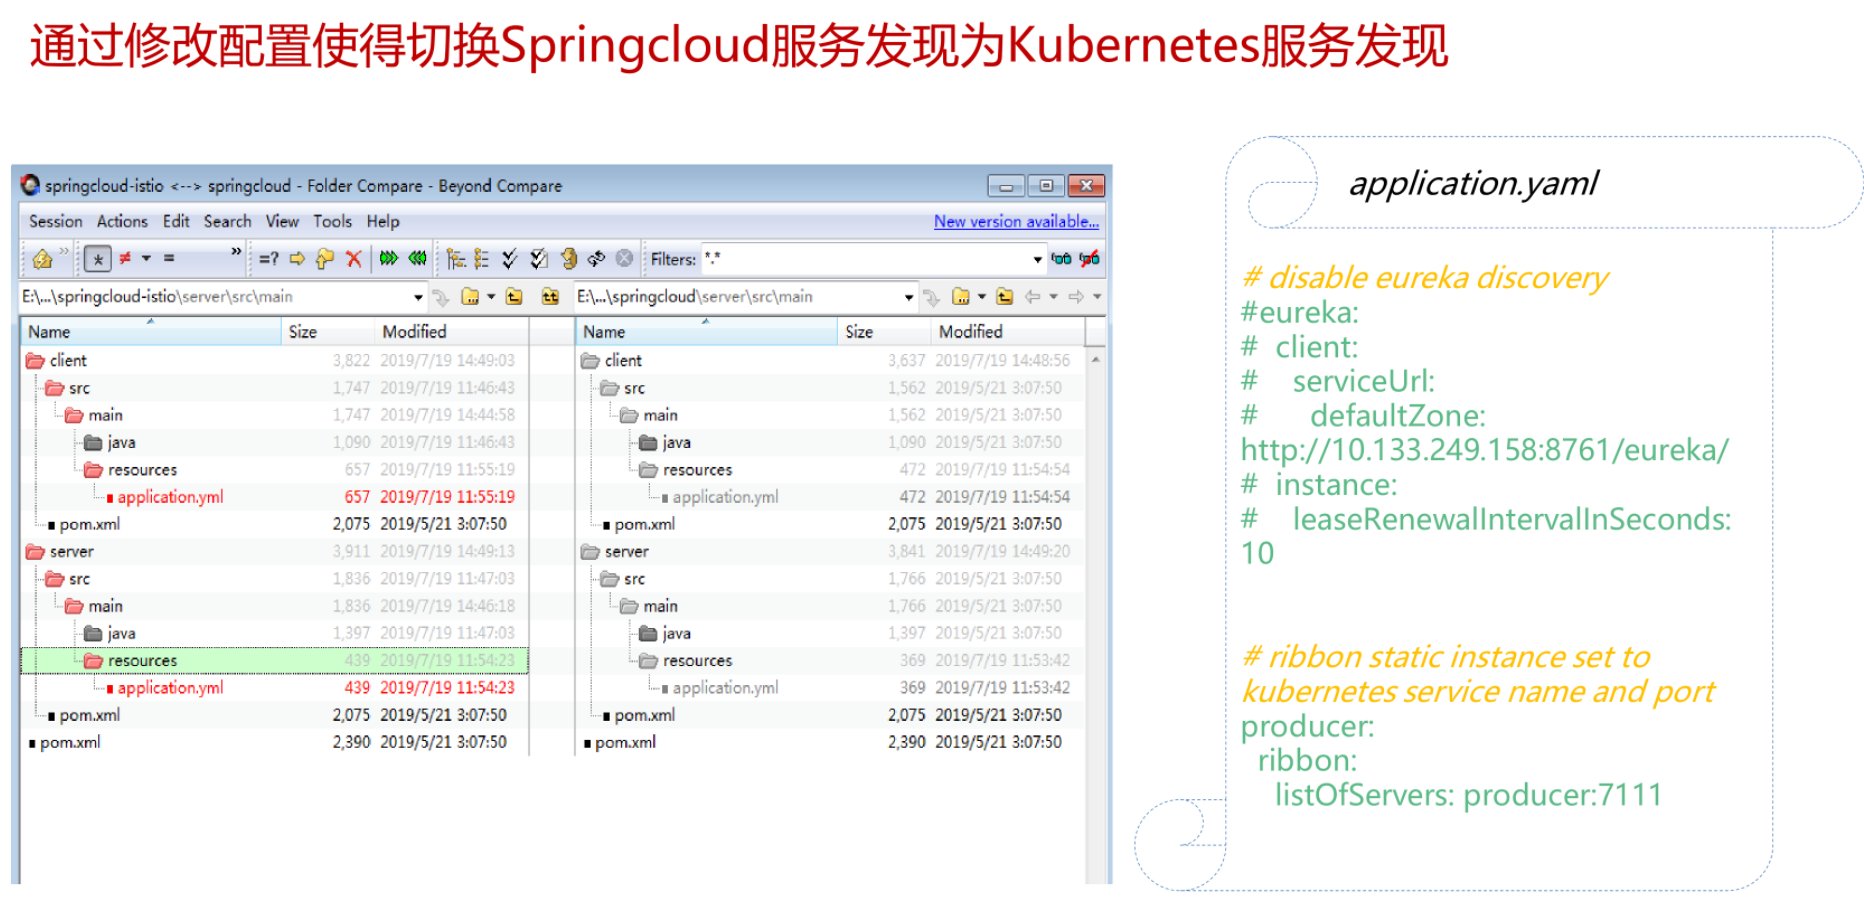Open the Search menu
1864x917 pixels.
(x=228, y=222)
